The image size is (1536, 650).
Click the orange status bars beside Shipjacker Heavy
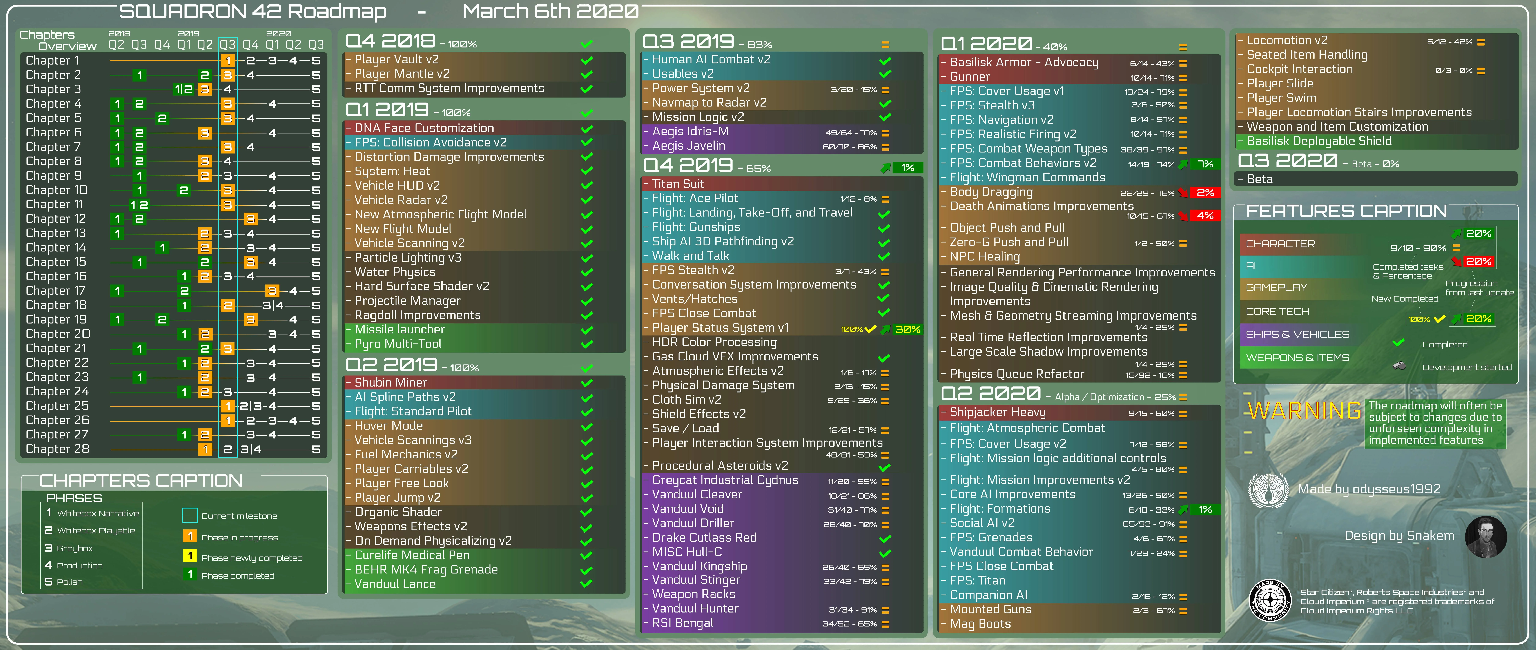tap(1183, 413)
